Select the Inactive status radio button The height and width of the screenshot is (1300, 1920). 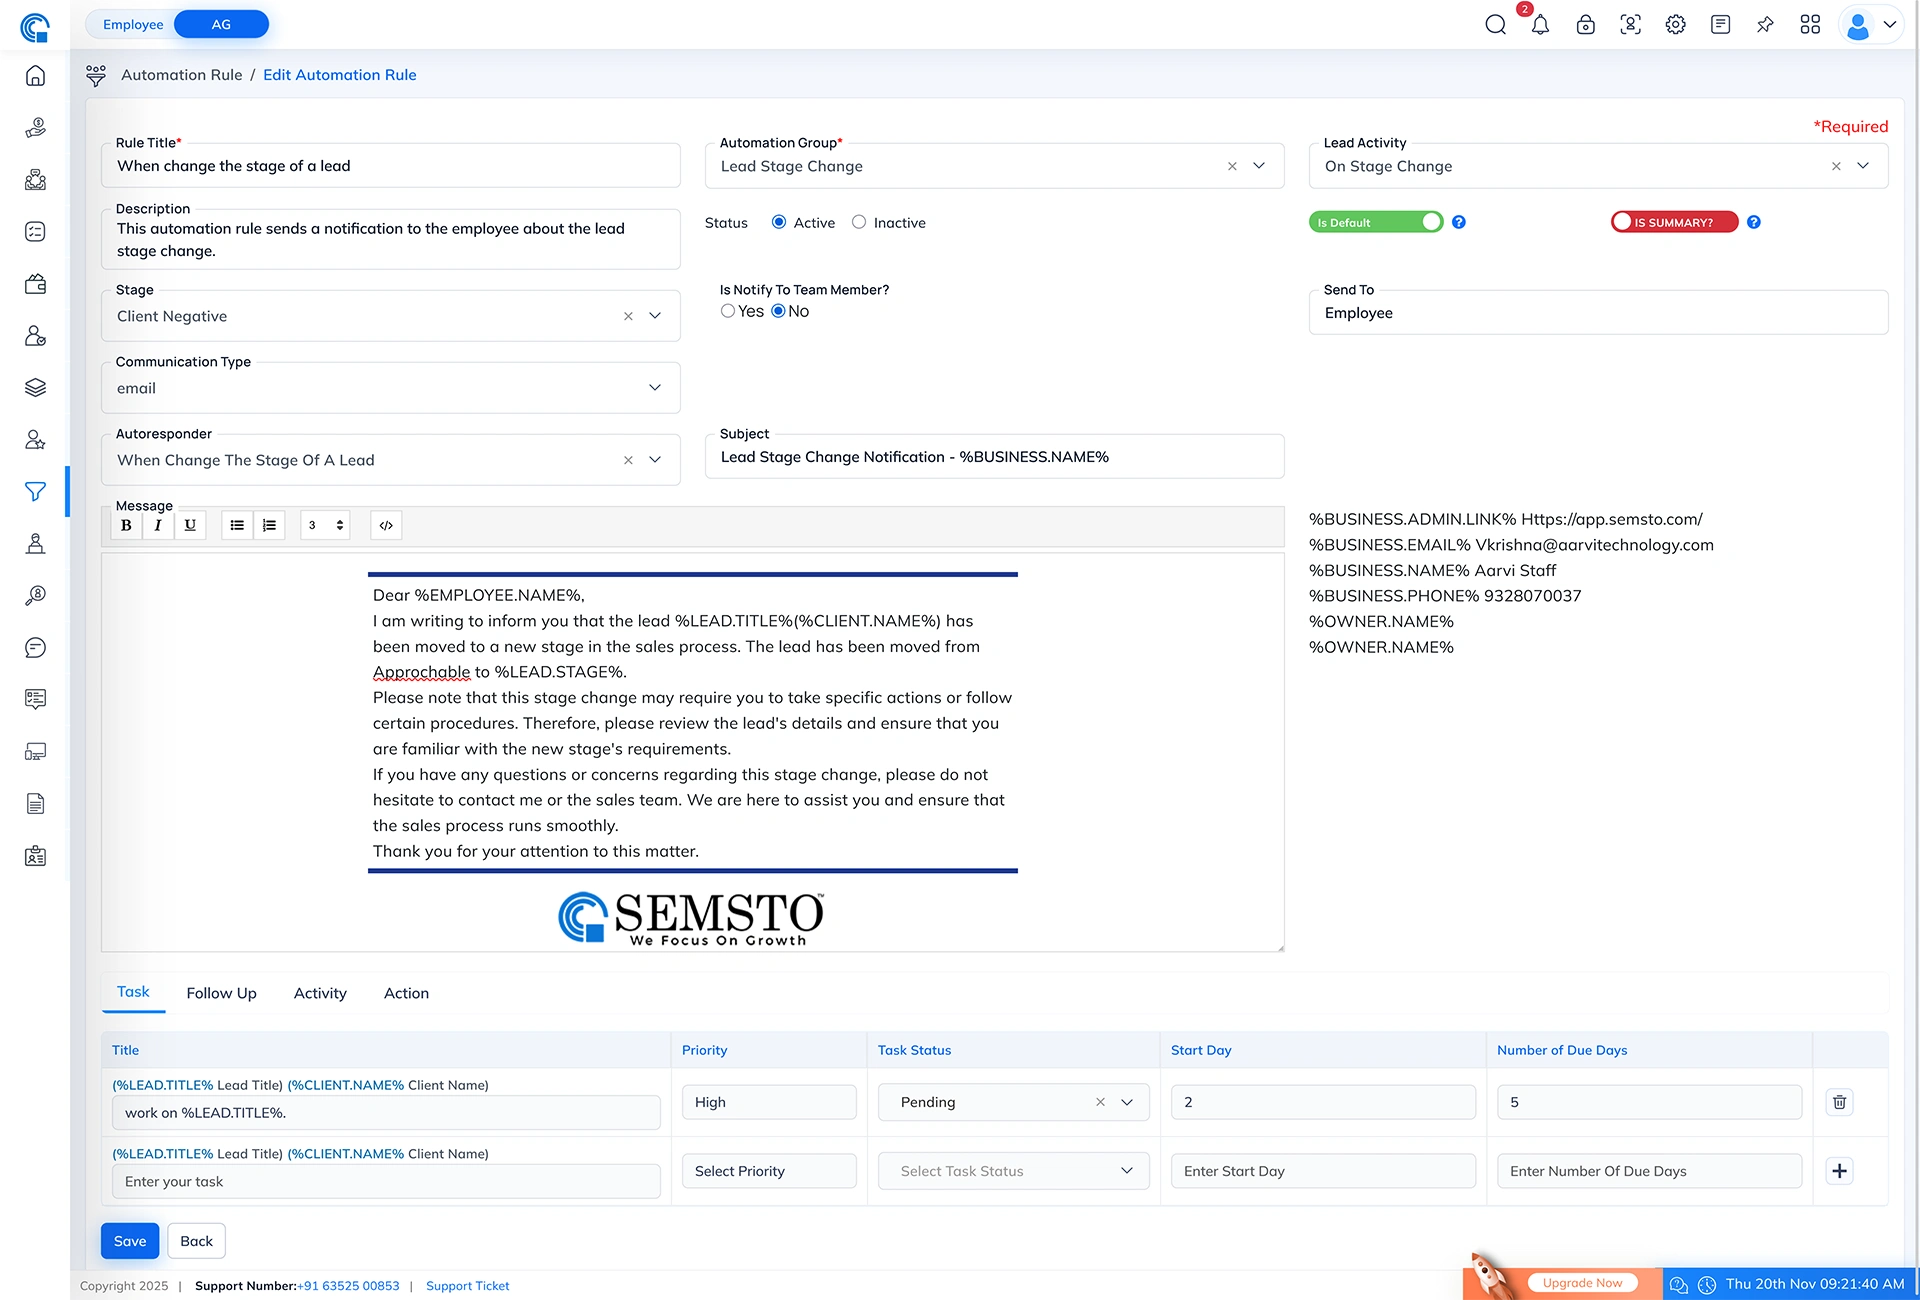859,222
